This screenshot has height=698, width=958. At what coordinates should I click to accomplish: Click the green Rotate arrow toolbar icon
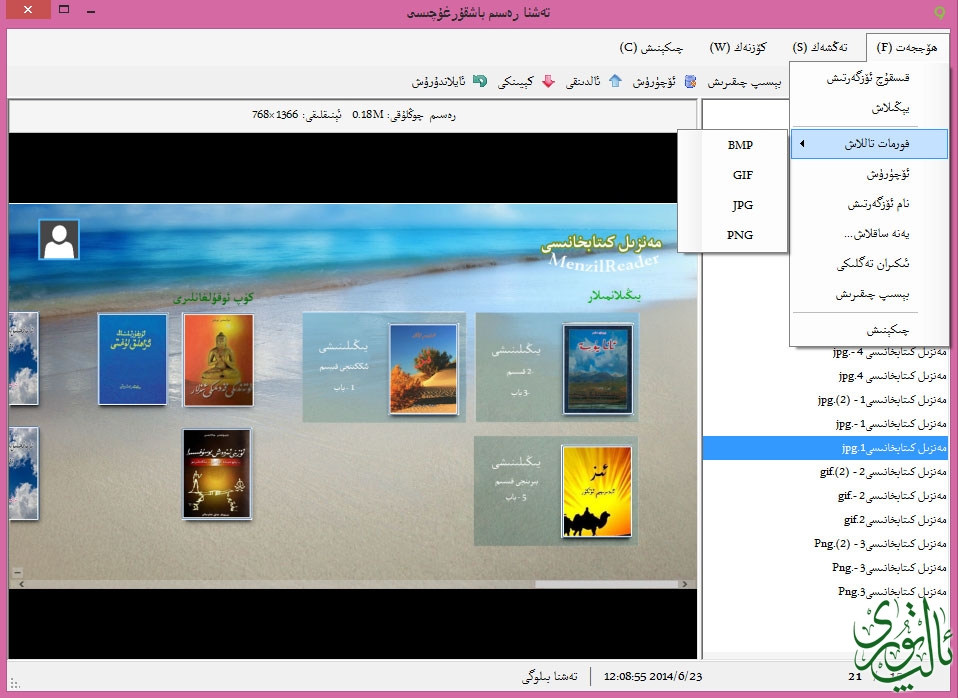[x=480, y=82]
